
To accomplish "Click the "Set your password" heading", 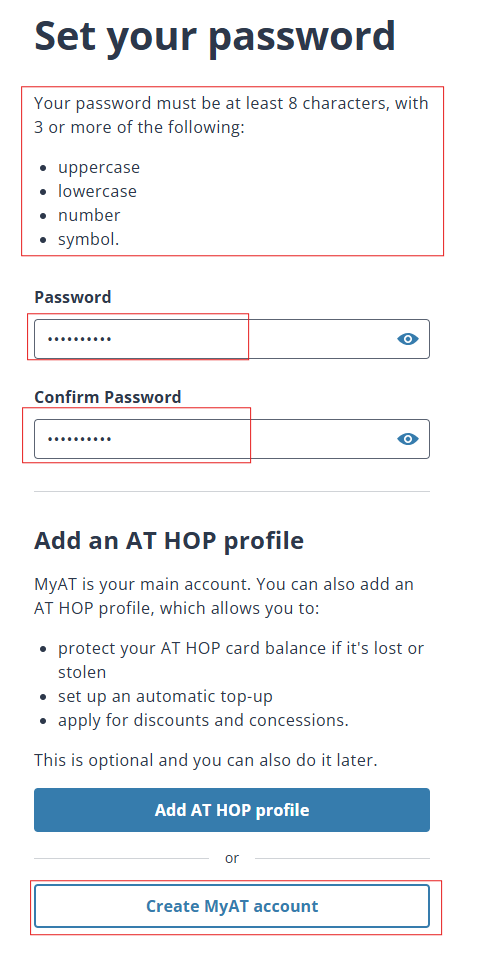I will coord(214,37).
